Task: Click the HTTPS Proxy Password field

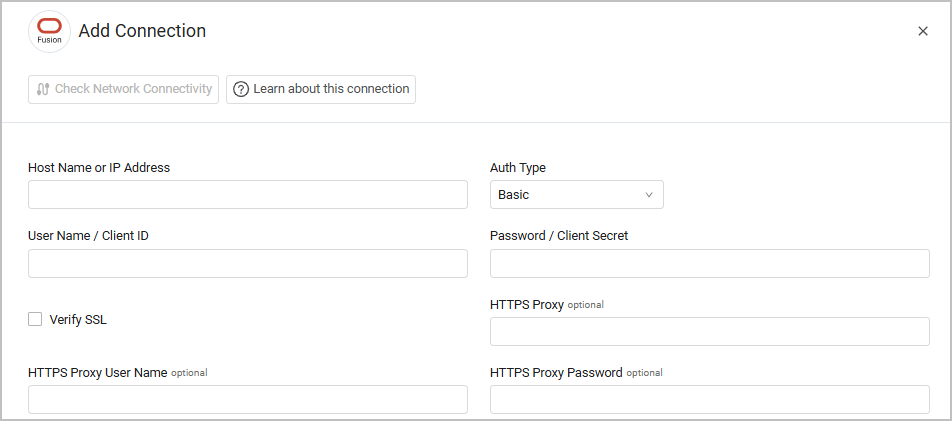Action: point(709,400)
